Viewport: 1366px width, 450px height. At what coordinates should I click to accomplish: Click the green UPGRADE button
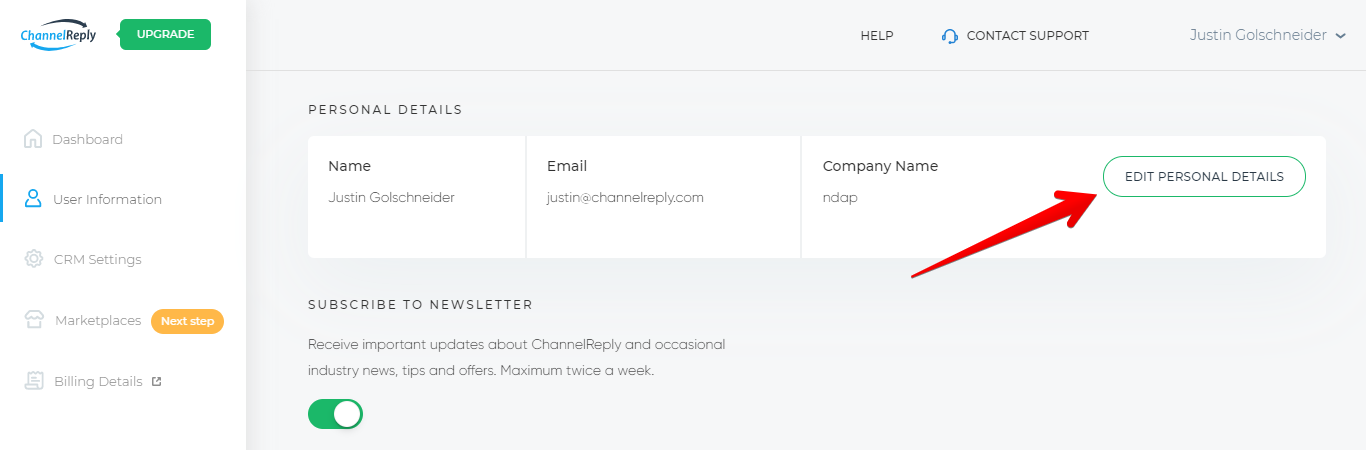point(165,34)
